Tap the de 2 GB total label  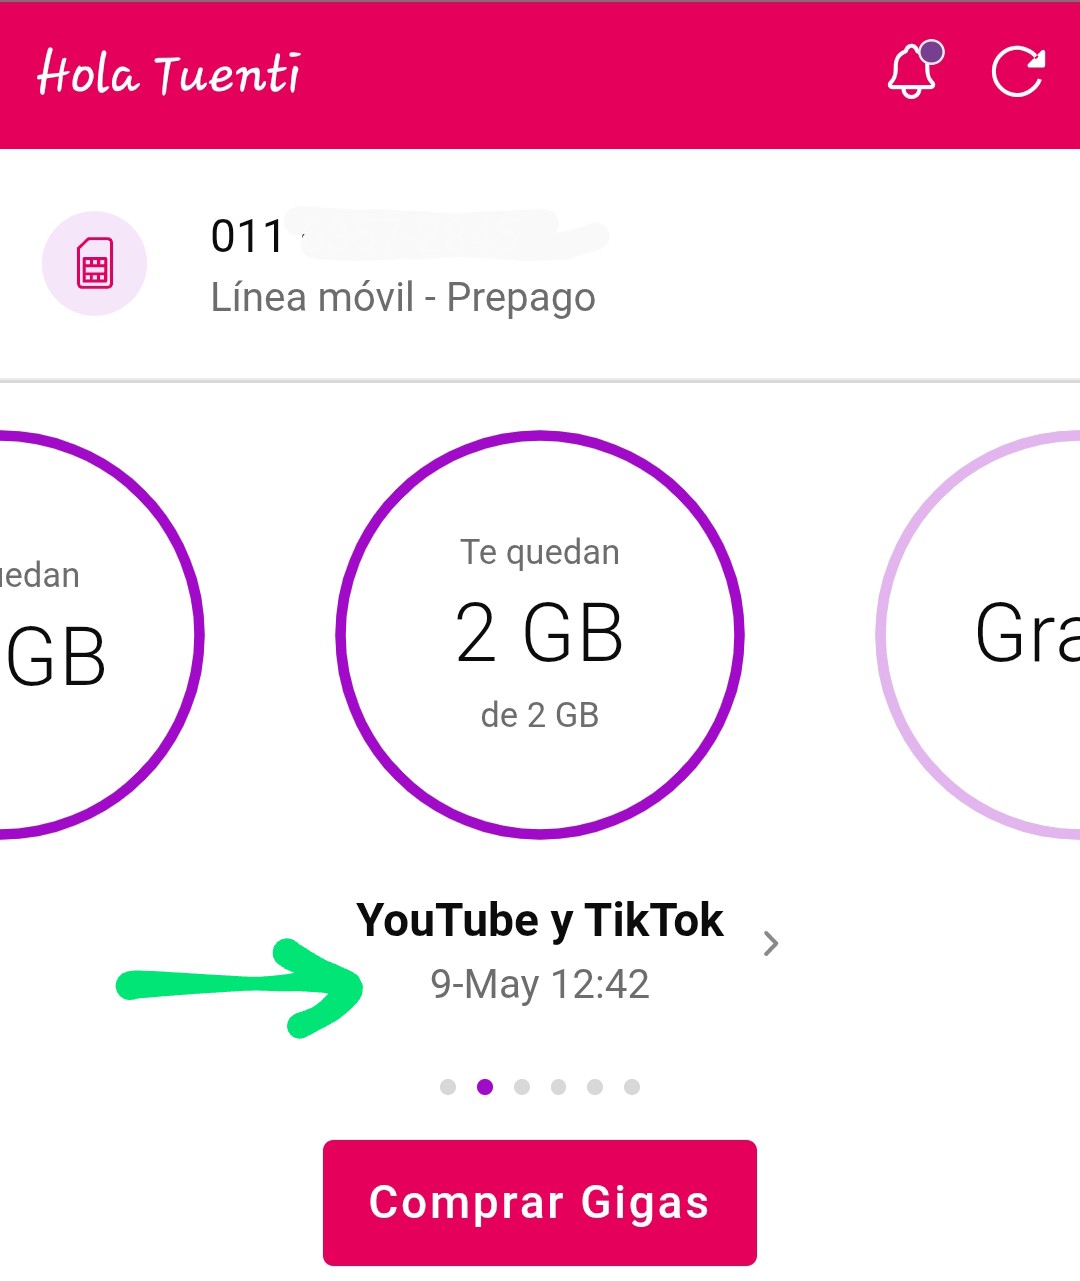pos(540,715)
